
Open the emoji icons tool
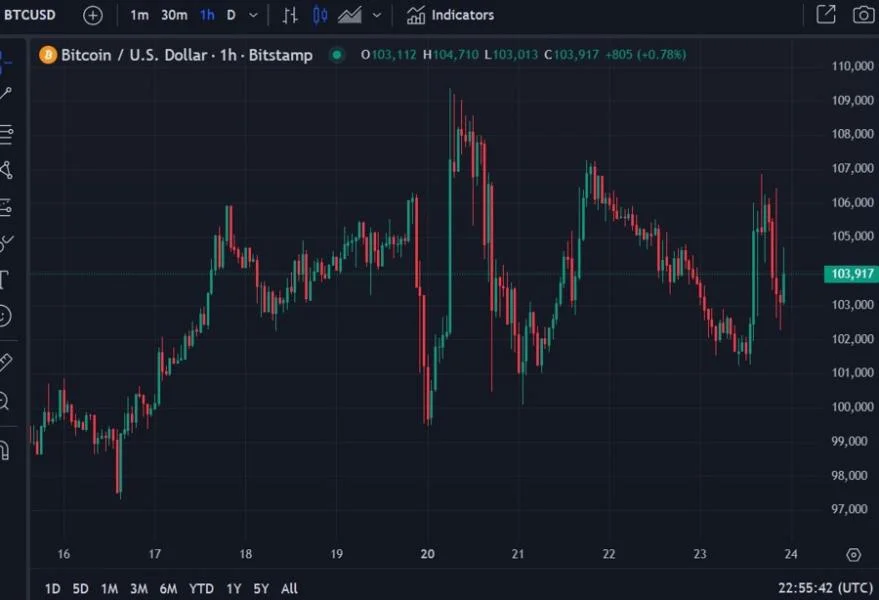4,316
